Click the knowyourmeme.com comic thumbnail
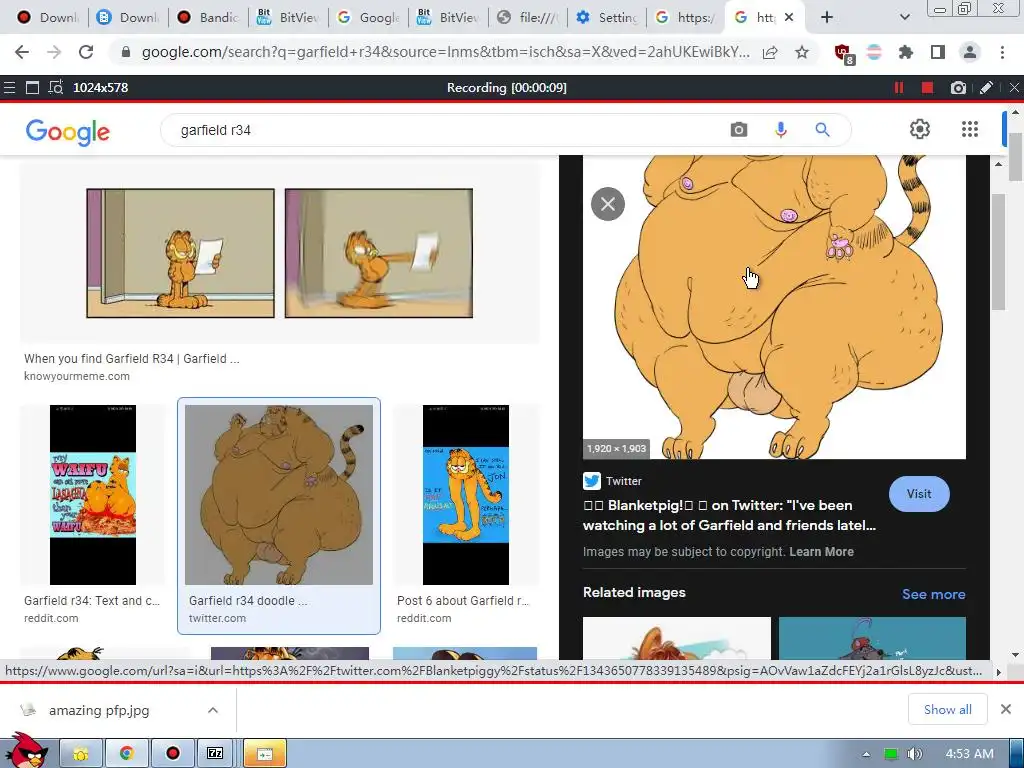The image size is (1024, 768). click(x=280, y=253)
